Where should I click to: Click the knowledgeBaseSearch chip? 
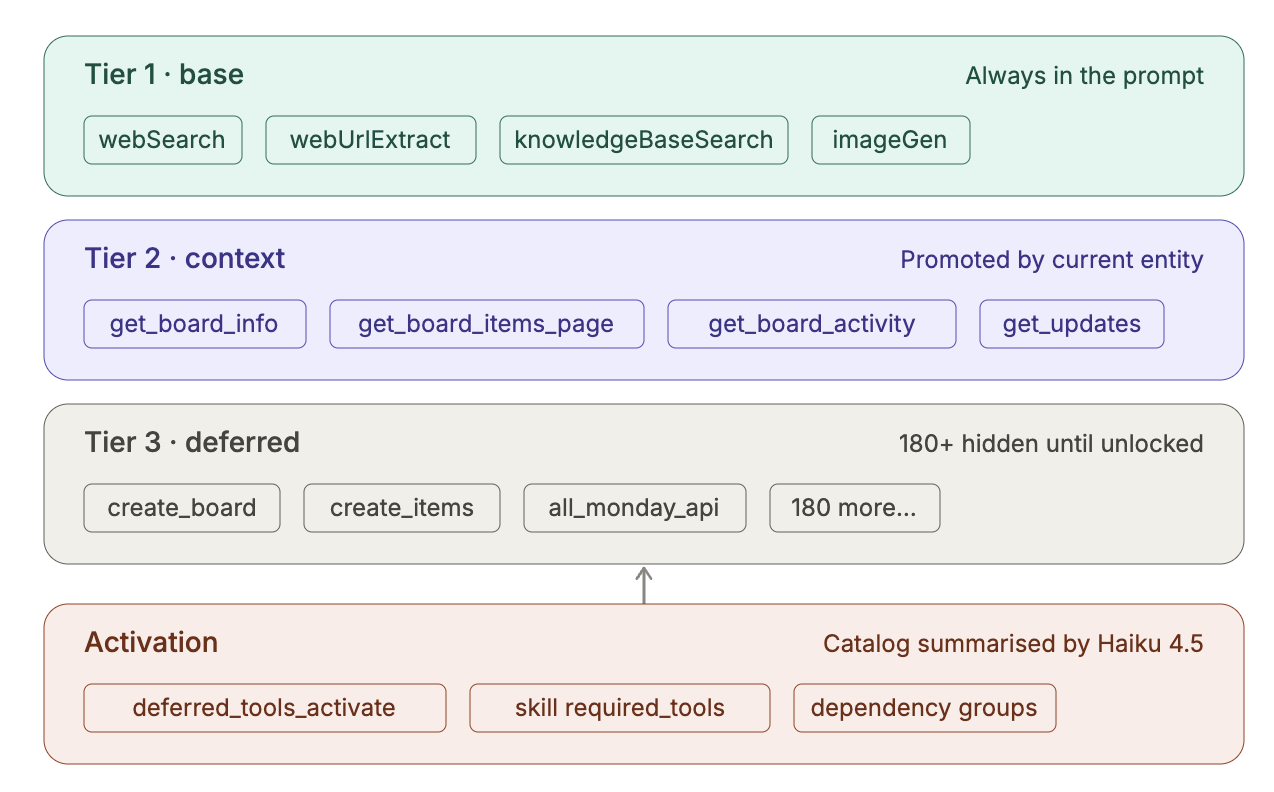pyautogui.click(x=644, y=140)
